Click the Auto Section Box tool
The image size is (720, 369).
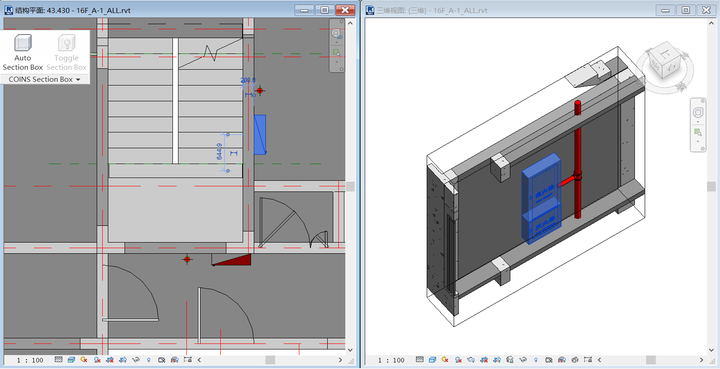tap(22, 52)
